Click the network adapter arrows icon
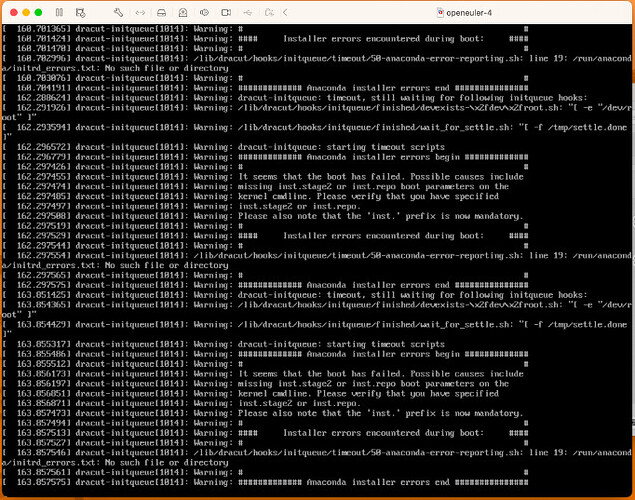Viewport: 635px width, 500px height. pyautogui.click(x=141, y=13)
